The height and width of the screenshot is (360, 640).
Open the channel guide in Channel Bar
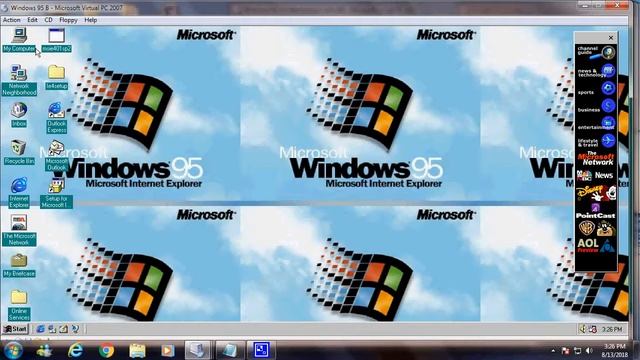[596, 52]
